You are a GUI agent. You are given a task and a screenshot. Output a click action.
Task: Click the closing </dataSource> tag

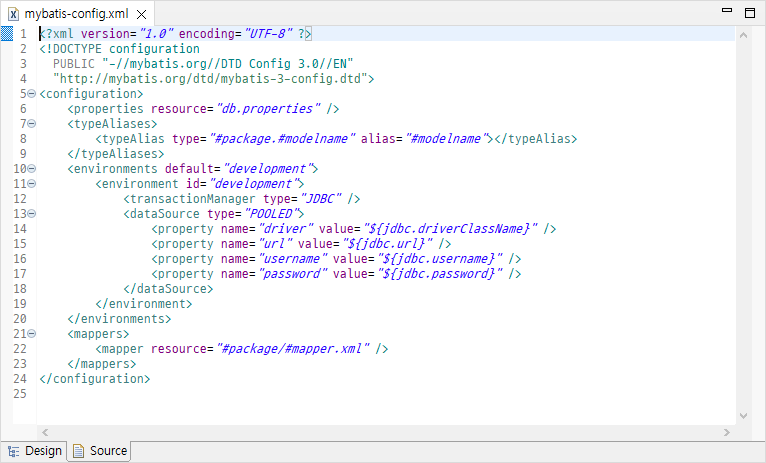point(168,289)
